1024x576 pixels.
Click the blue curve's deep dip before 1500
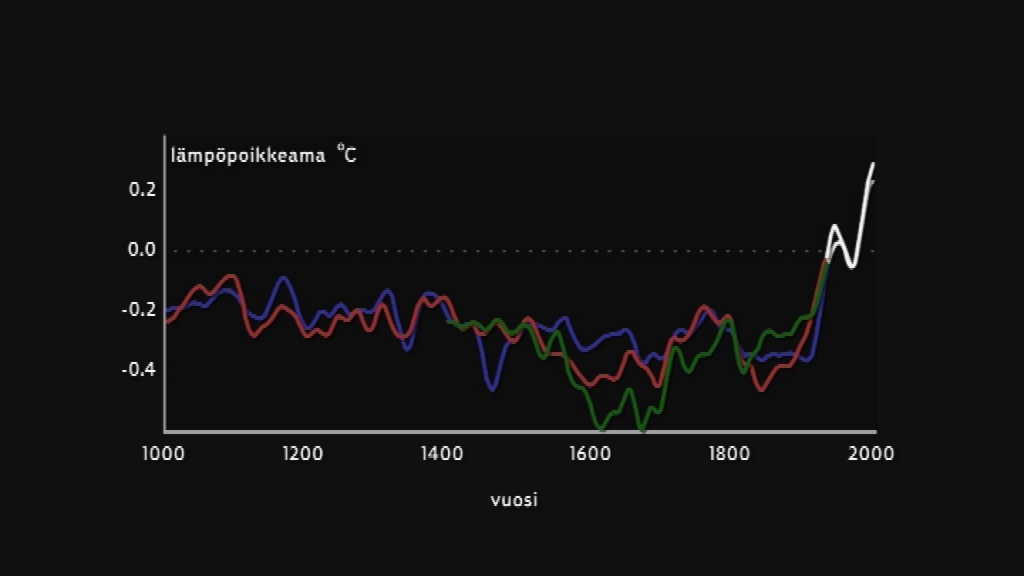tap(491, 388)
